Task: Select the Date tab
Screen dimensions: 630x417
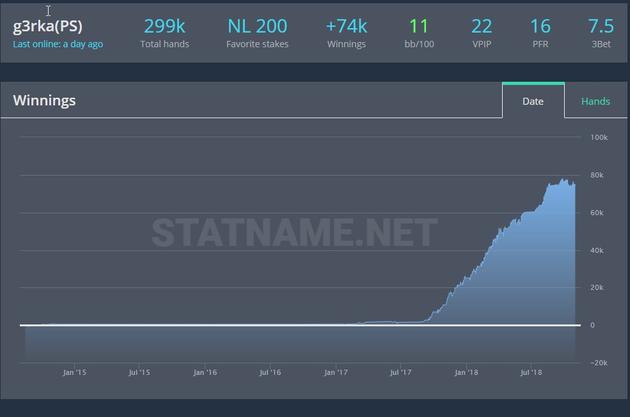Action: point(533,101)
